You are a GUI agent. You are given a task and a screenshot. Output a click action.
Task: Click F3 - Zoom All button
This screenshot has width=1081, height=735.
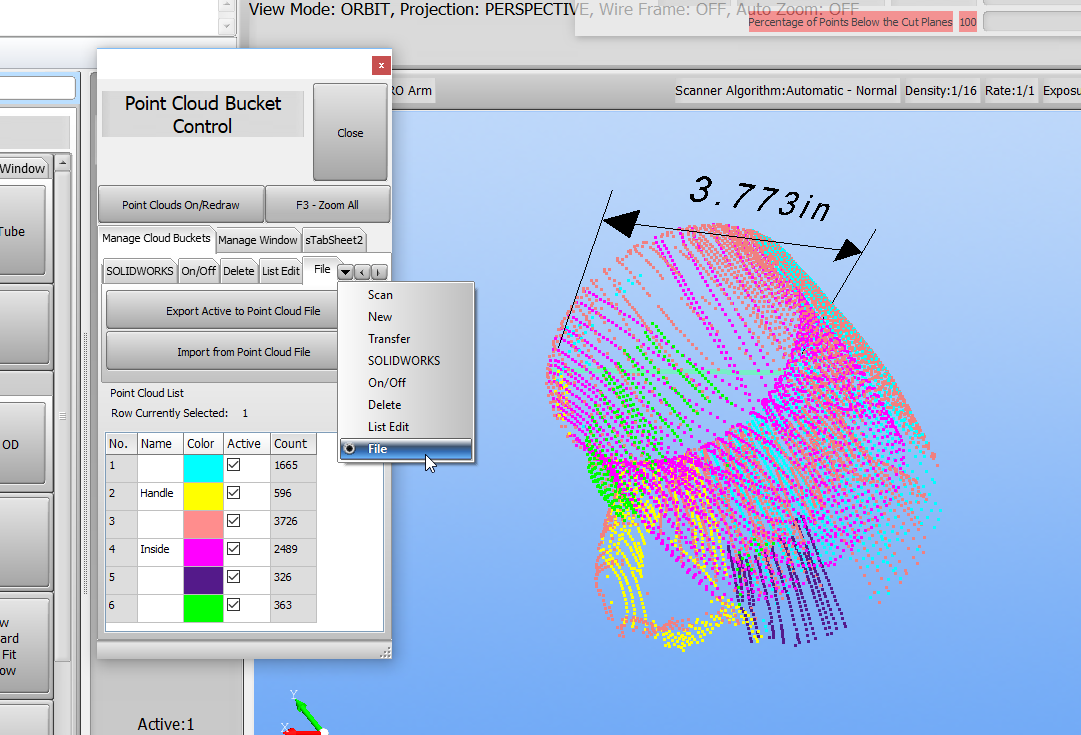(x=327, y=205)
